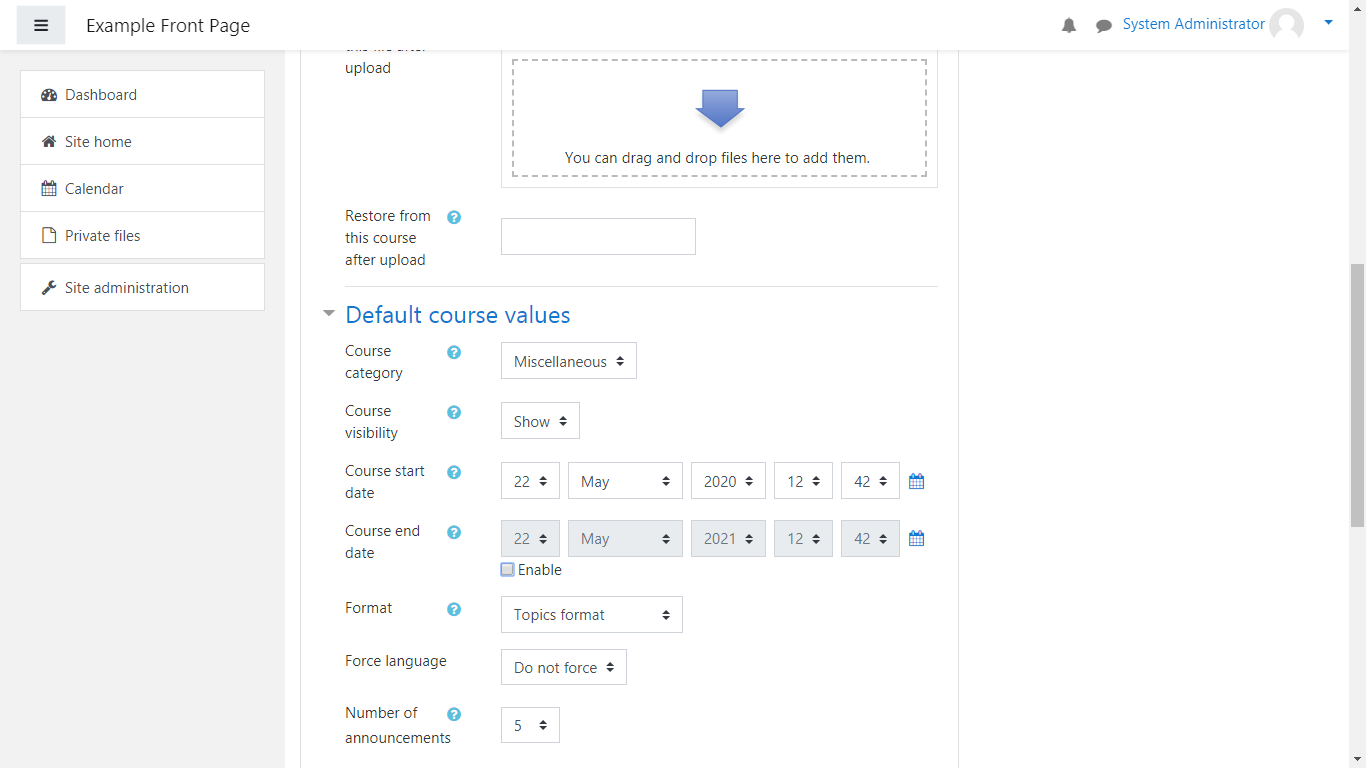1366x768 pixels.
Task: Click help icon beside Course visibility
Action: coord(454,412)
